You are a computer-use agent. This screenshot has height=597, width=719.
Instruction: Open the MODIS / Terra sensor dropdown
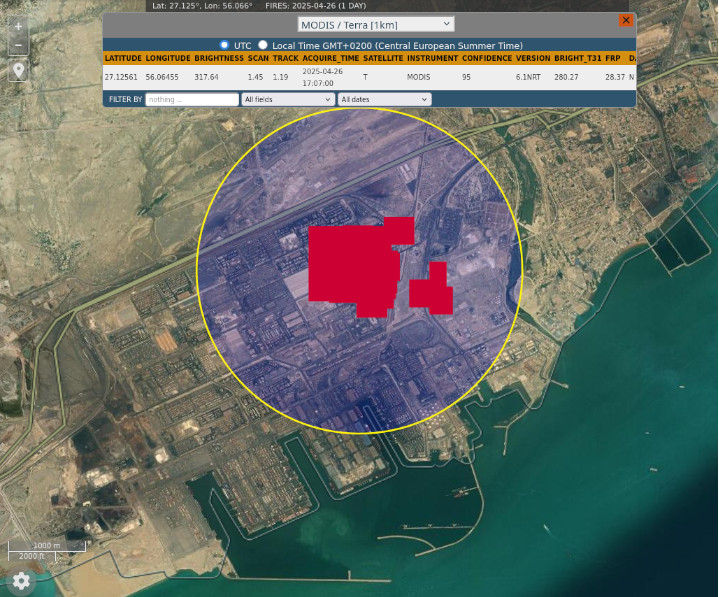[376, 23]
